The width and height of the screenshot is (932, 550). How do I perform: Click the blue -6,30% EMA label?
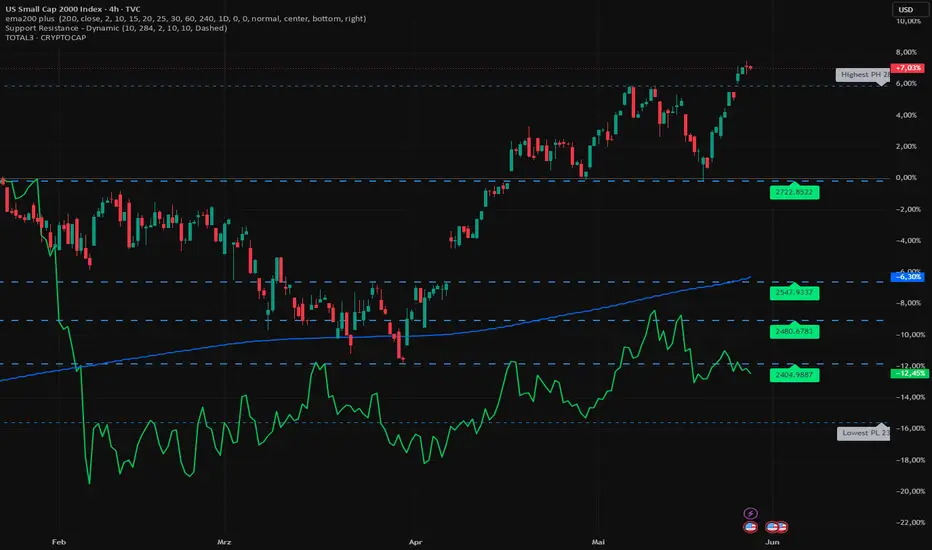907,276
